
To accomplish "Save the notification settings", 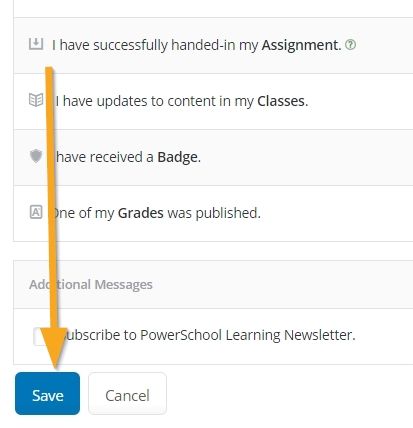I will tap(47, 394).
